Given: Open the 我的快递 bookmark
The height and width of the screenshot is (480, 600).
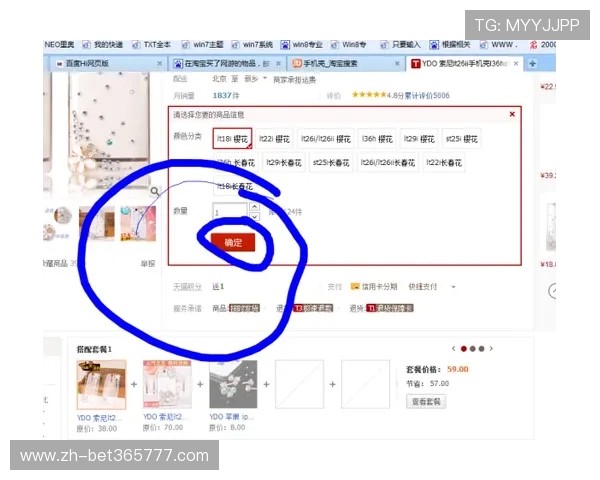Looking at the screenshot, I should coord(103,45).
